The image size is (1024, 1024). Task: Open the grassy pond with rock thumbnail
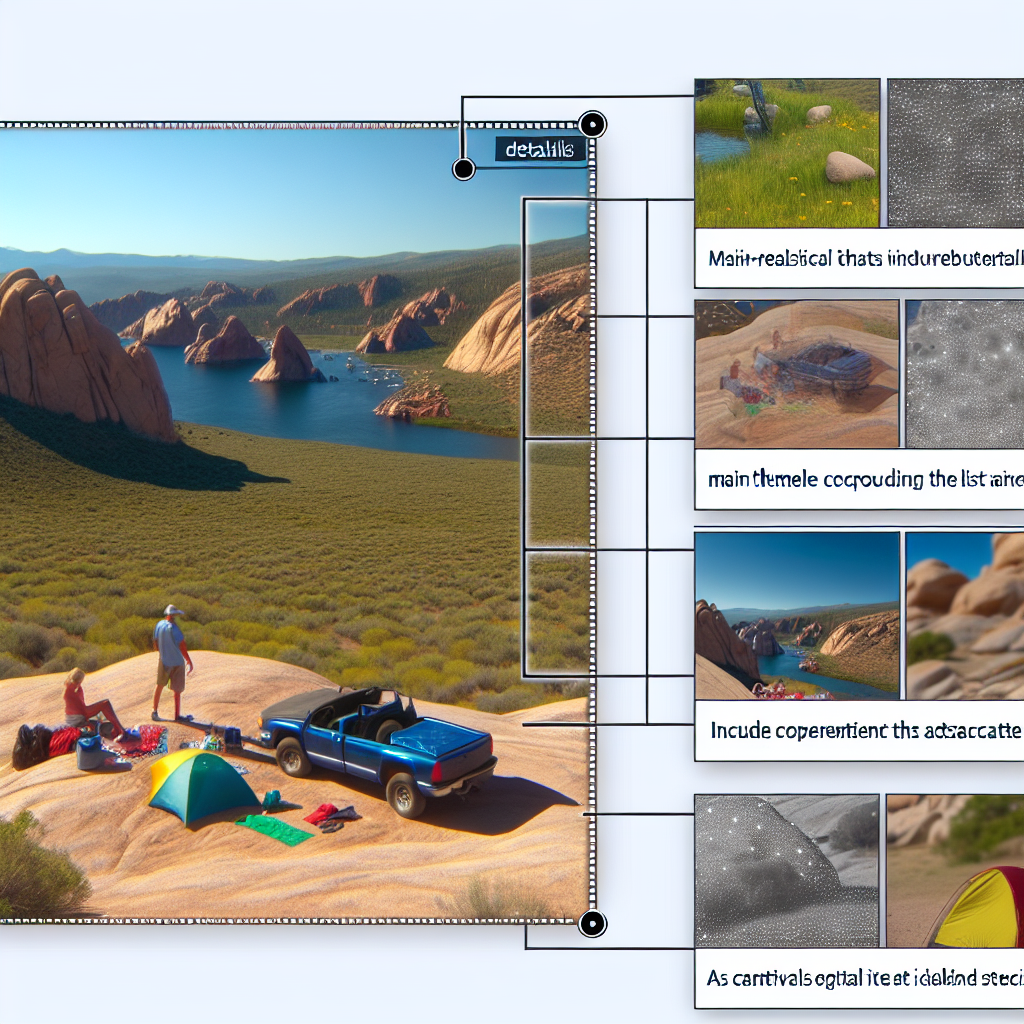(x=787, y=153)
